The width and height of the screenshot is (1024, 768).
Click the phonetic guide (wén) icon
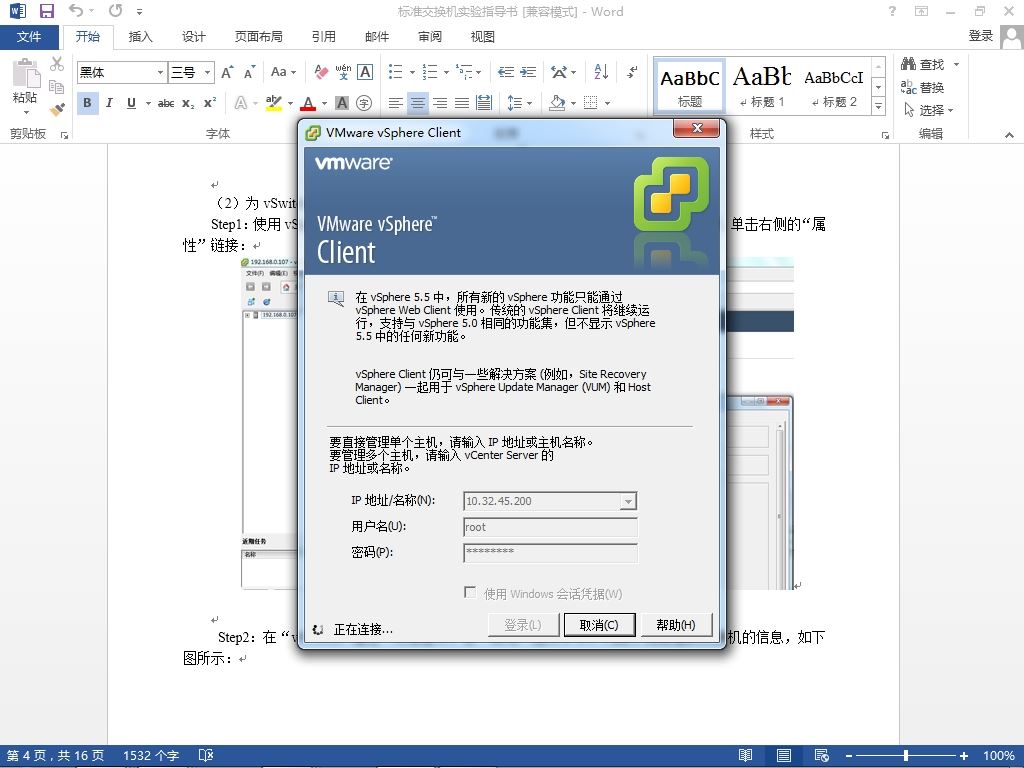(x=343, y=72)
